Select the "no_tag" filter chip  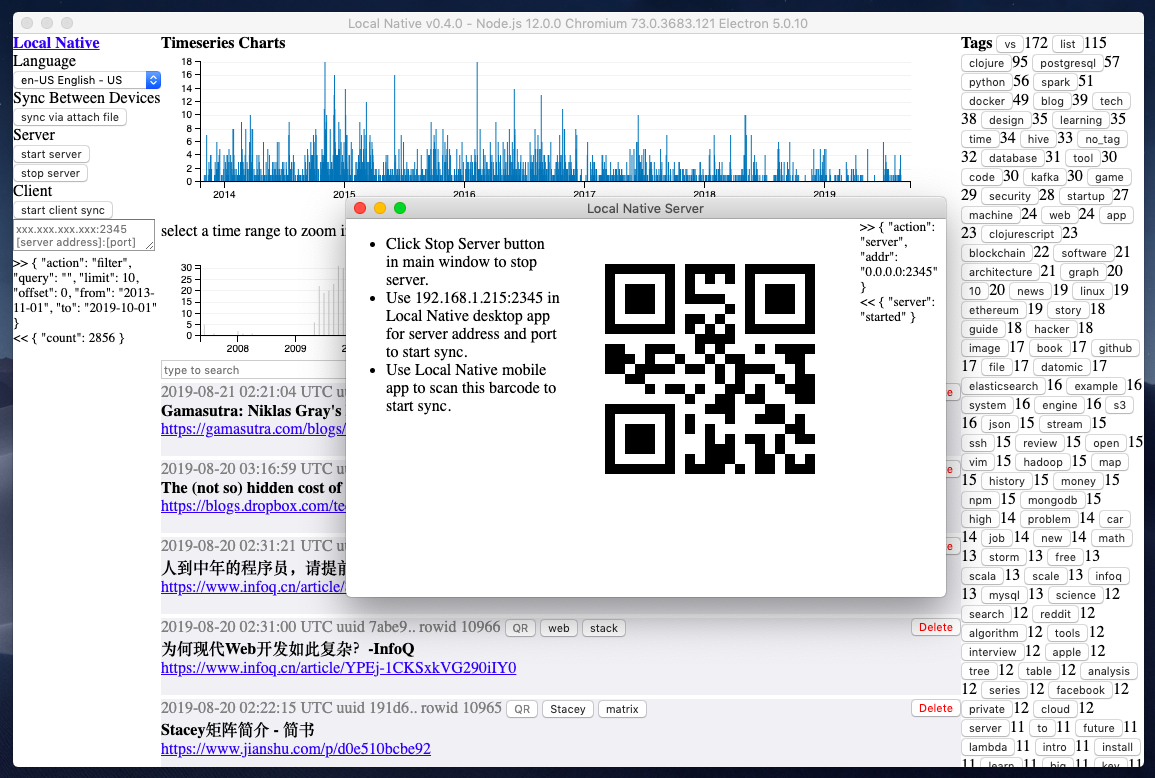click(1102, 139)
